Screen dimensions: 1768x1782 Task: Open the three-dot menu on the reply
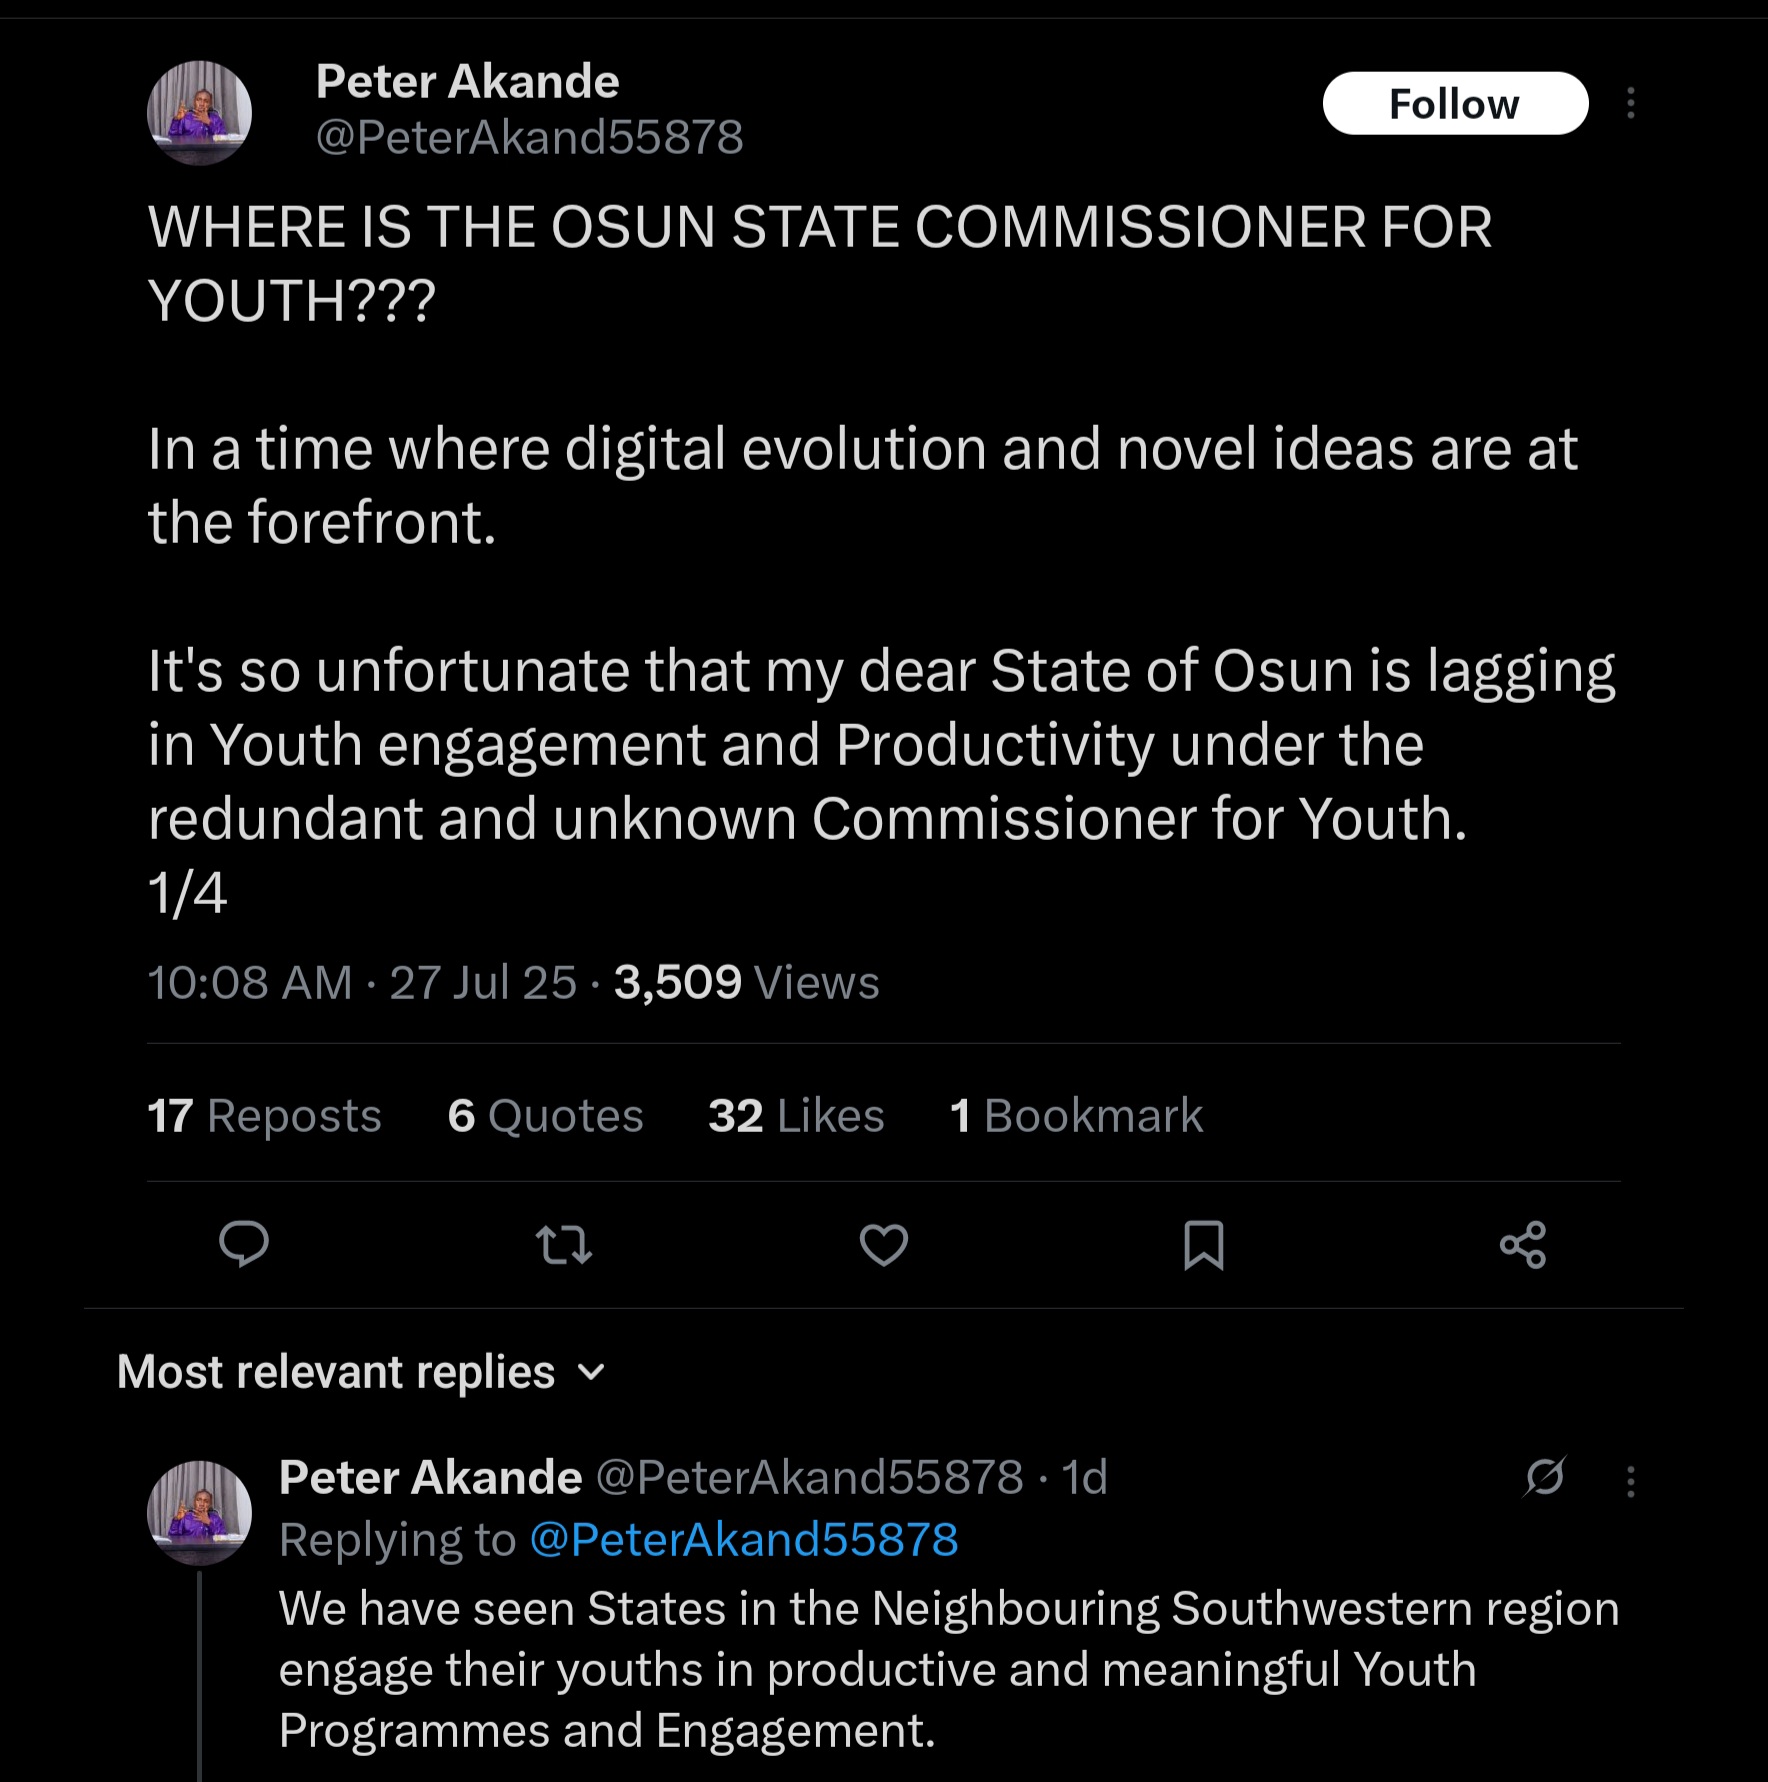point(1631,1481)
